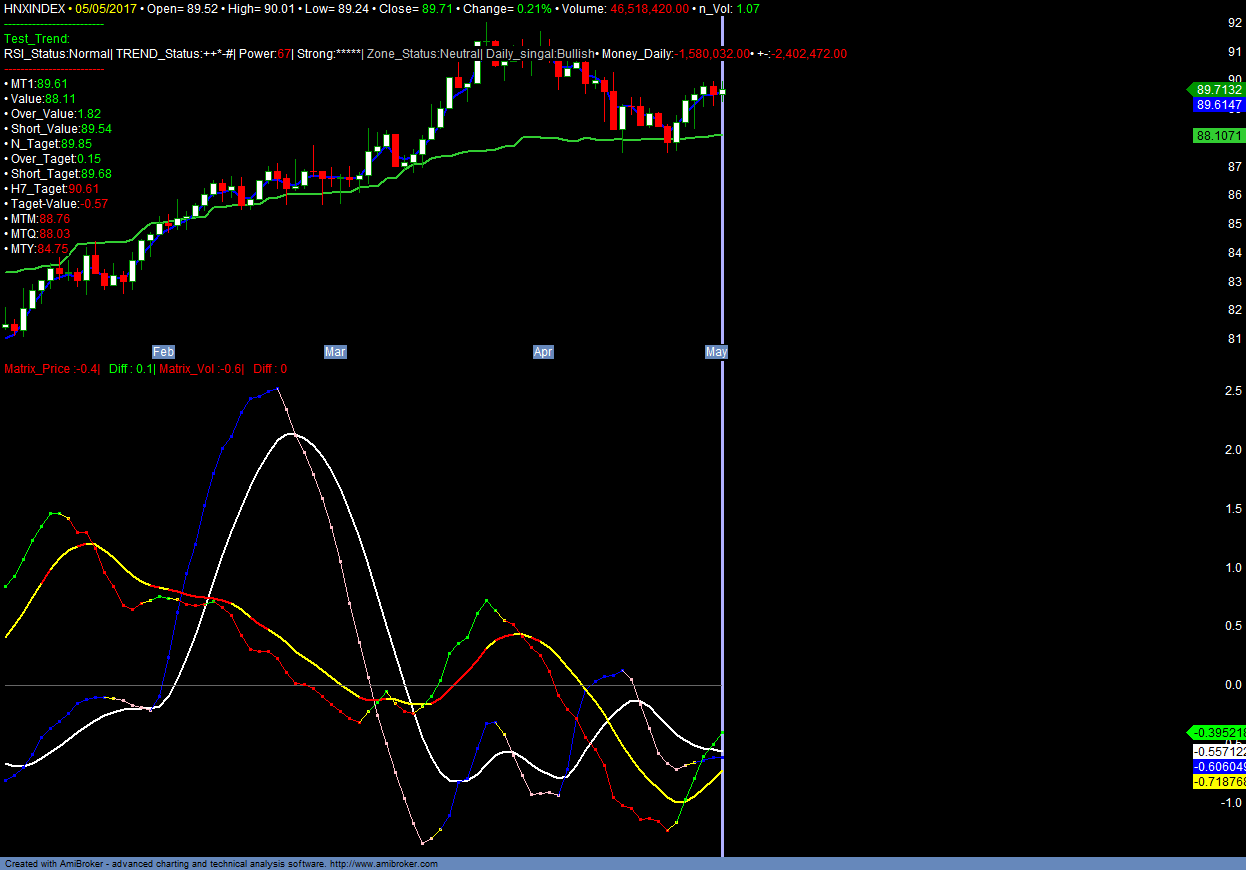Screen dimensions: 1246x870
Task: Click the blue -0.6060 indicator tag
Action: point(1218,767)
